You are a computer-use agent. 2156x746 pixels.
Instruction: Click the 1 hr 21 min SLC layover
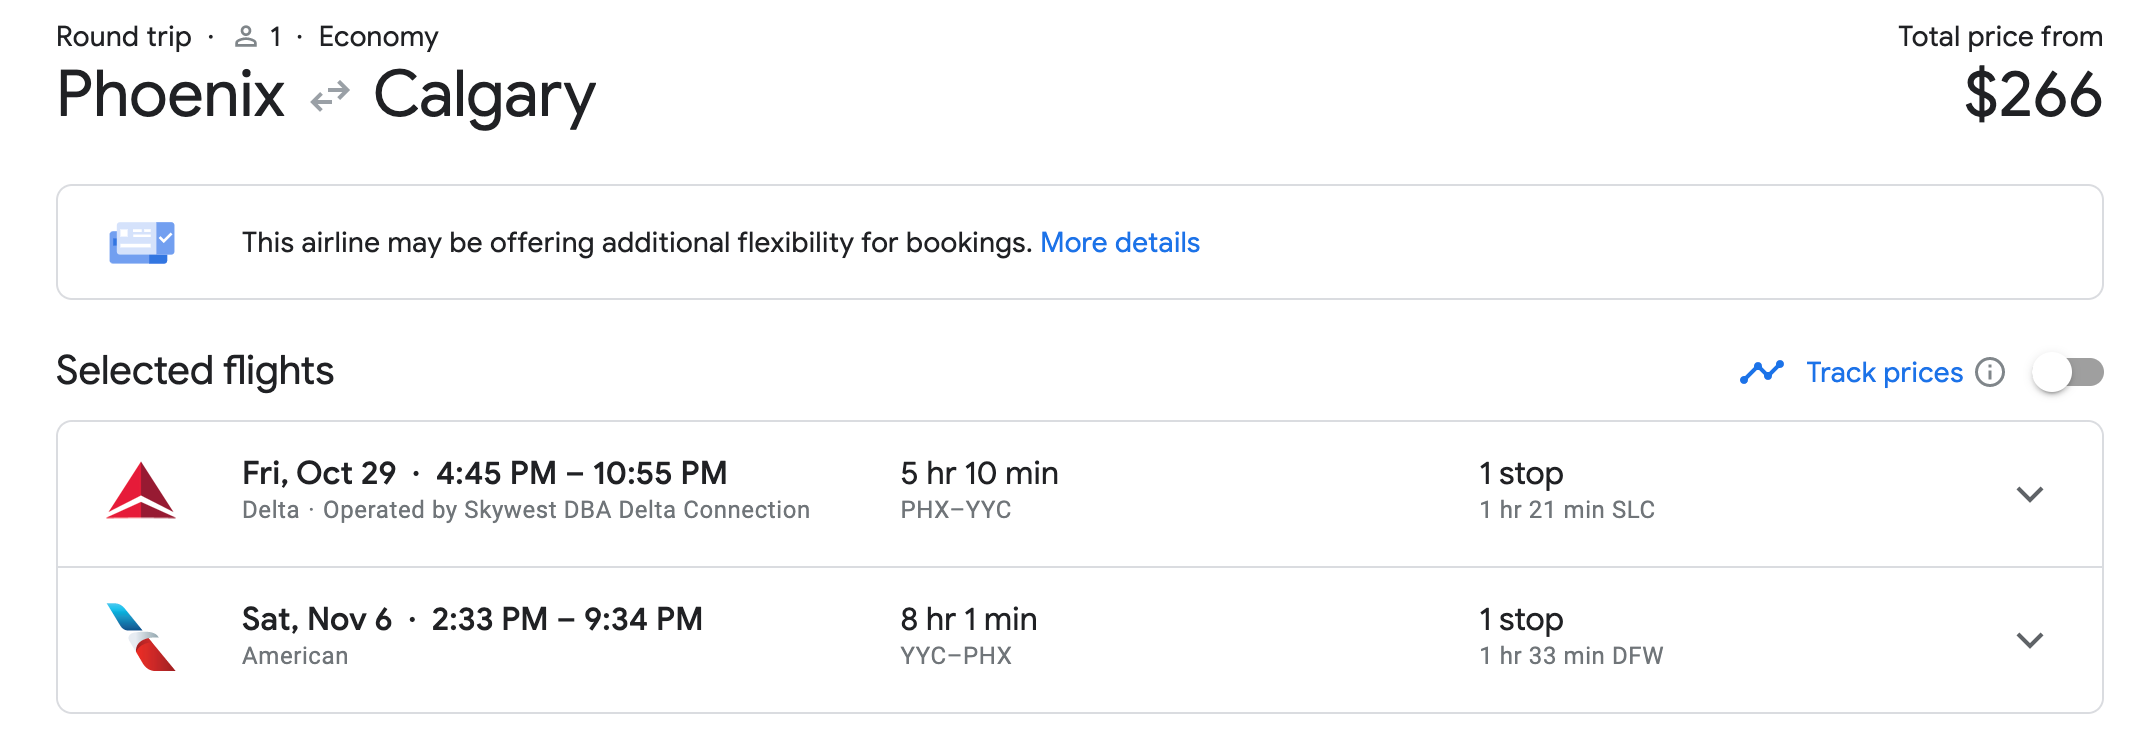[x=1566, y=510]
